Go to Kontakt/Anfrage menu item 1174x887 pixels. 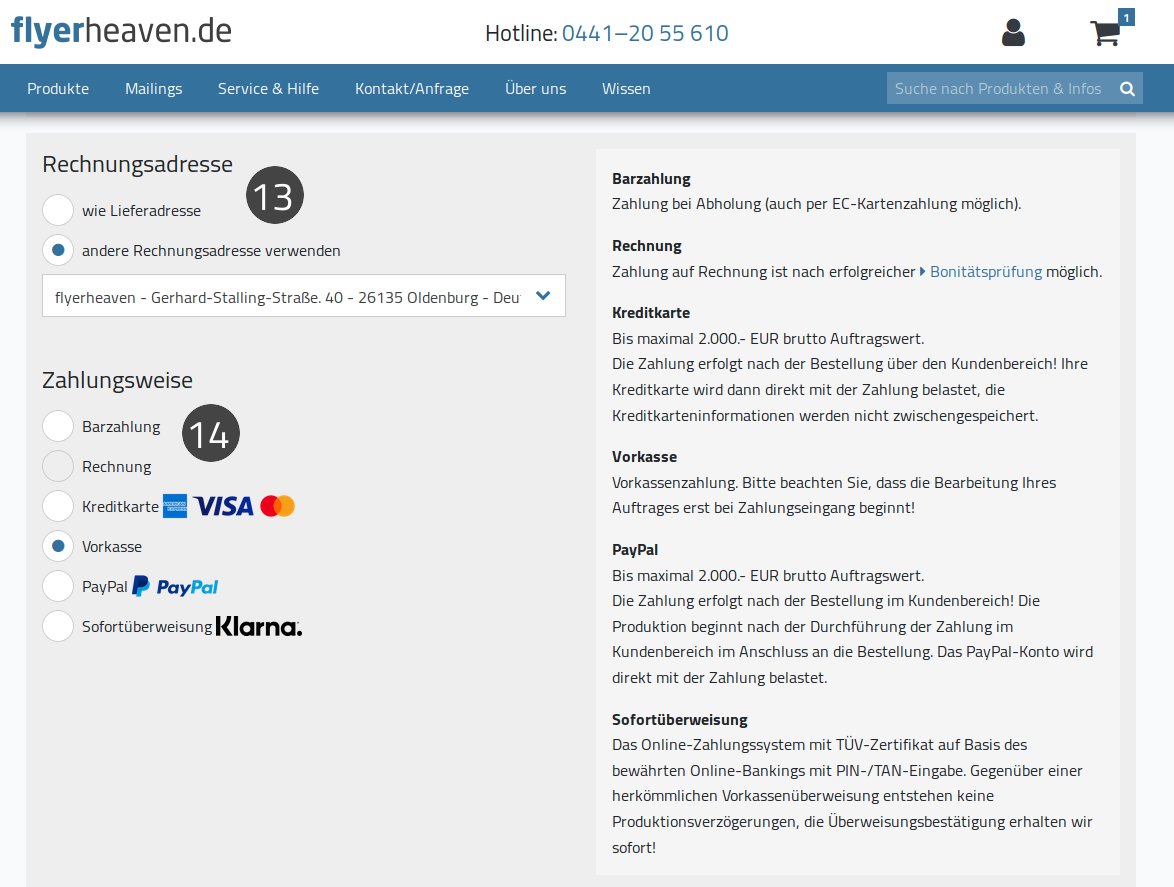pyautogui.click(x=412, y=88)
